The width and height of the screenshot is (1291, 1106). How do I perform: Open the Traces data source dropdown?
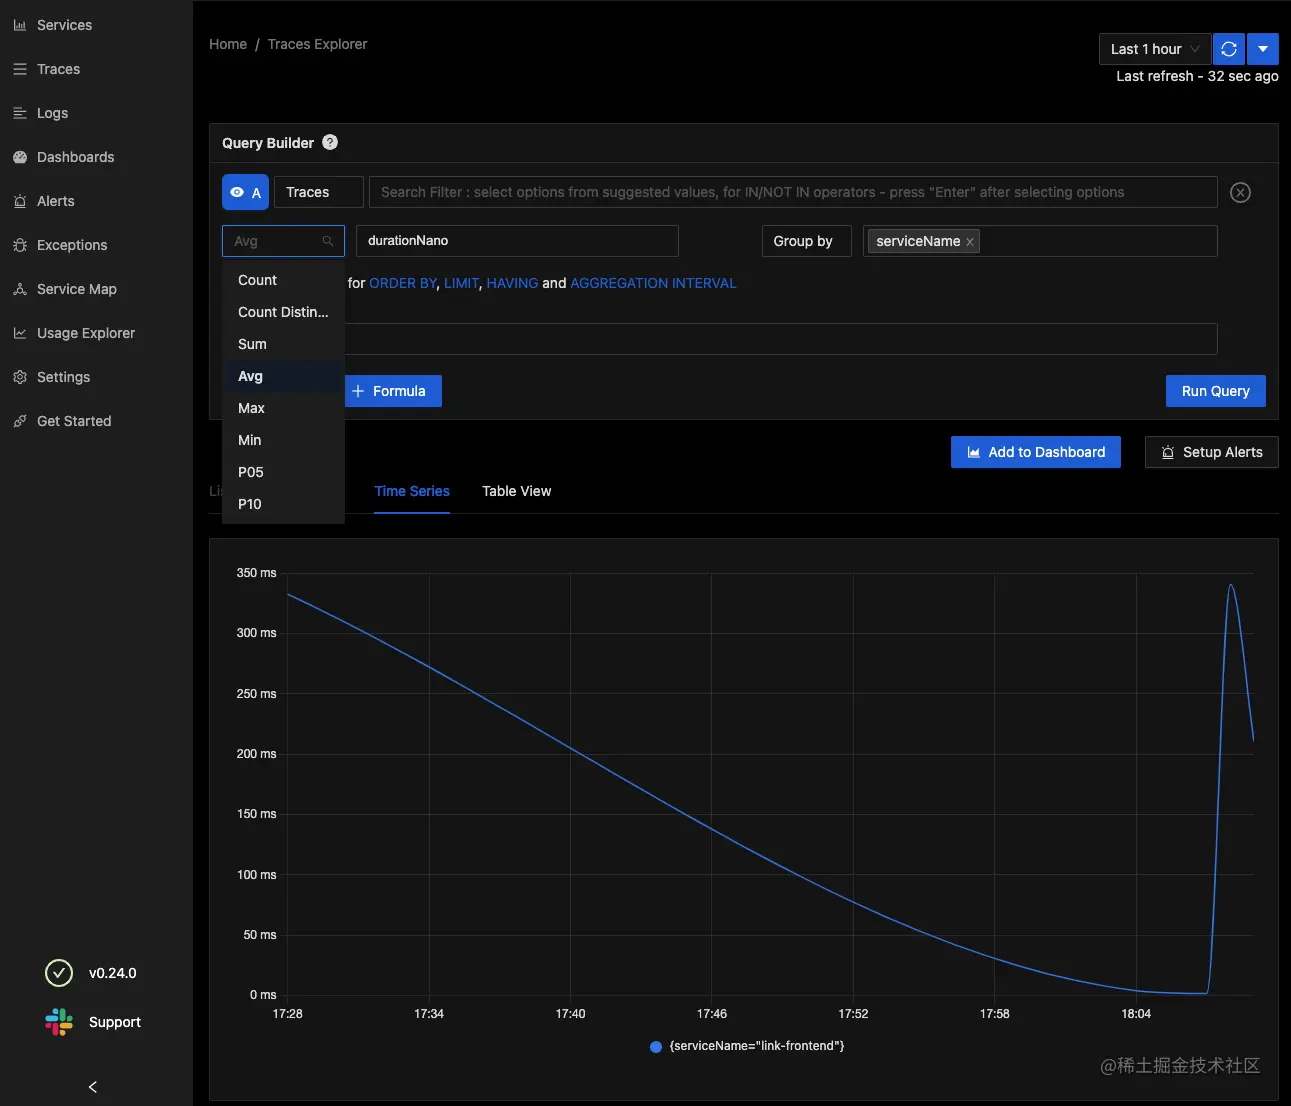click(319, 192)
